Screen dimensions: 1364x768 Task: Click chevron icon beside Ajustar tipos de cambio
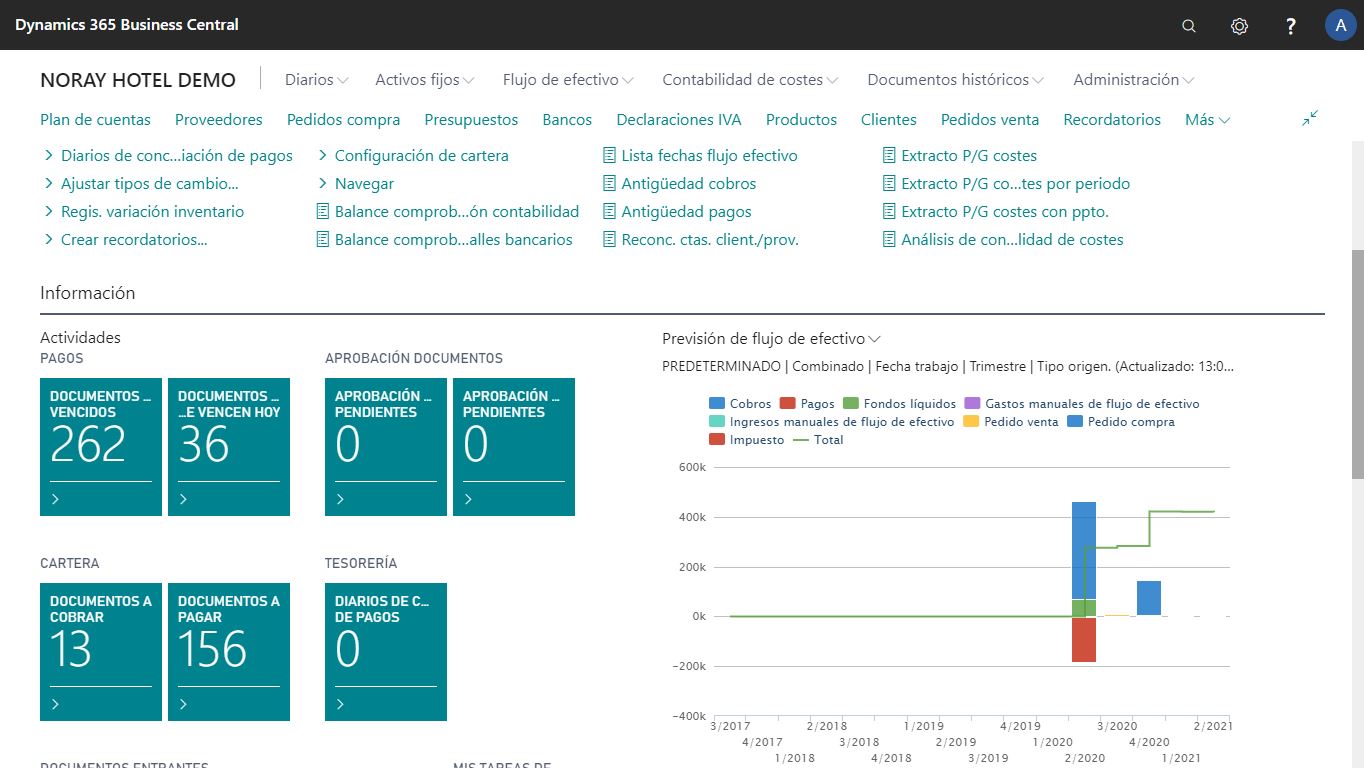[x=49, y=183]
